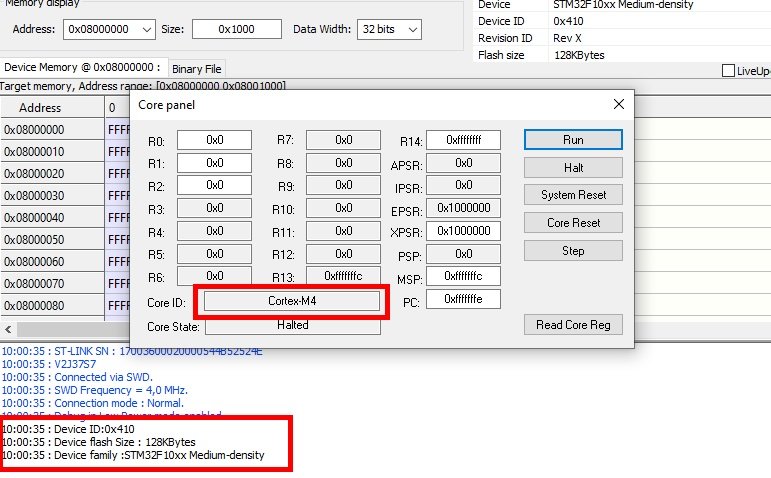Click log line 'Device ID:0x410'
The width and height of the screenshot is (771, 478).
point(68,429)
